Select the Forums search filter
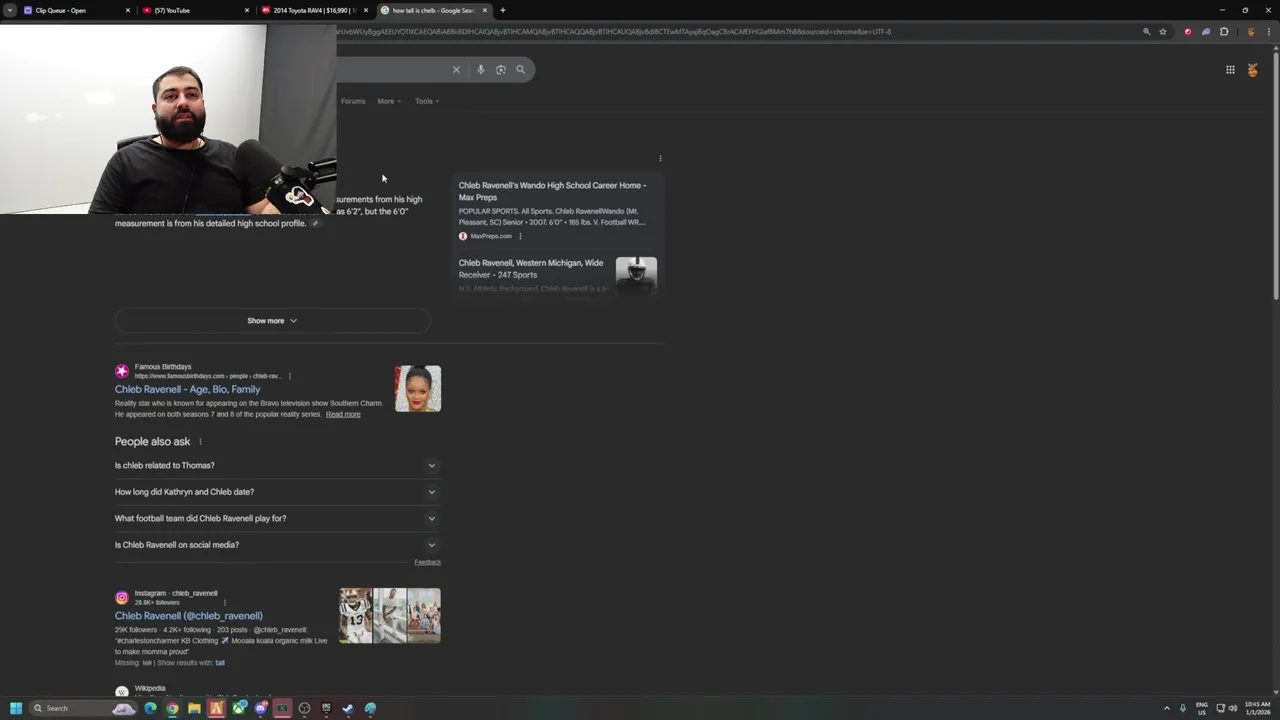This screenshot has width=1280, height=720. (353, 101)
